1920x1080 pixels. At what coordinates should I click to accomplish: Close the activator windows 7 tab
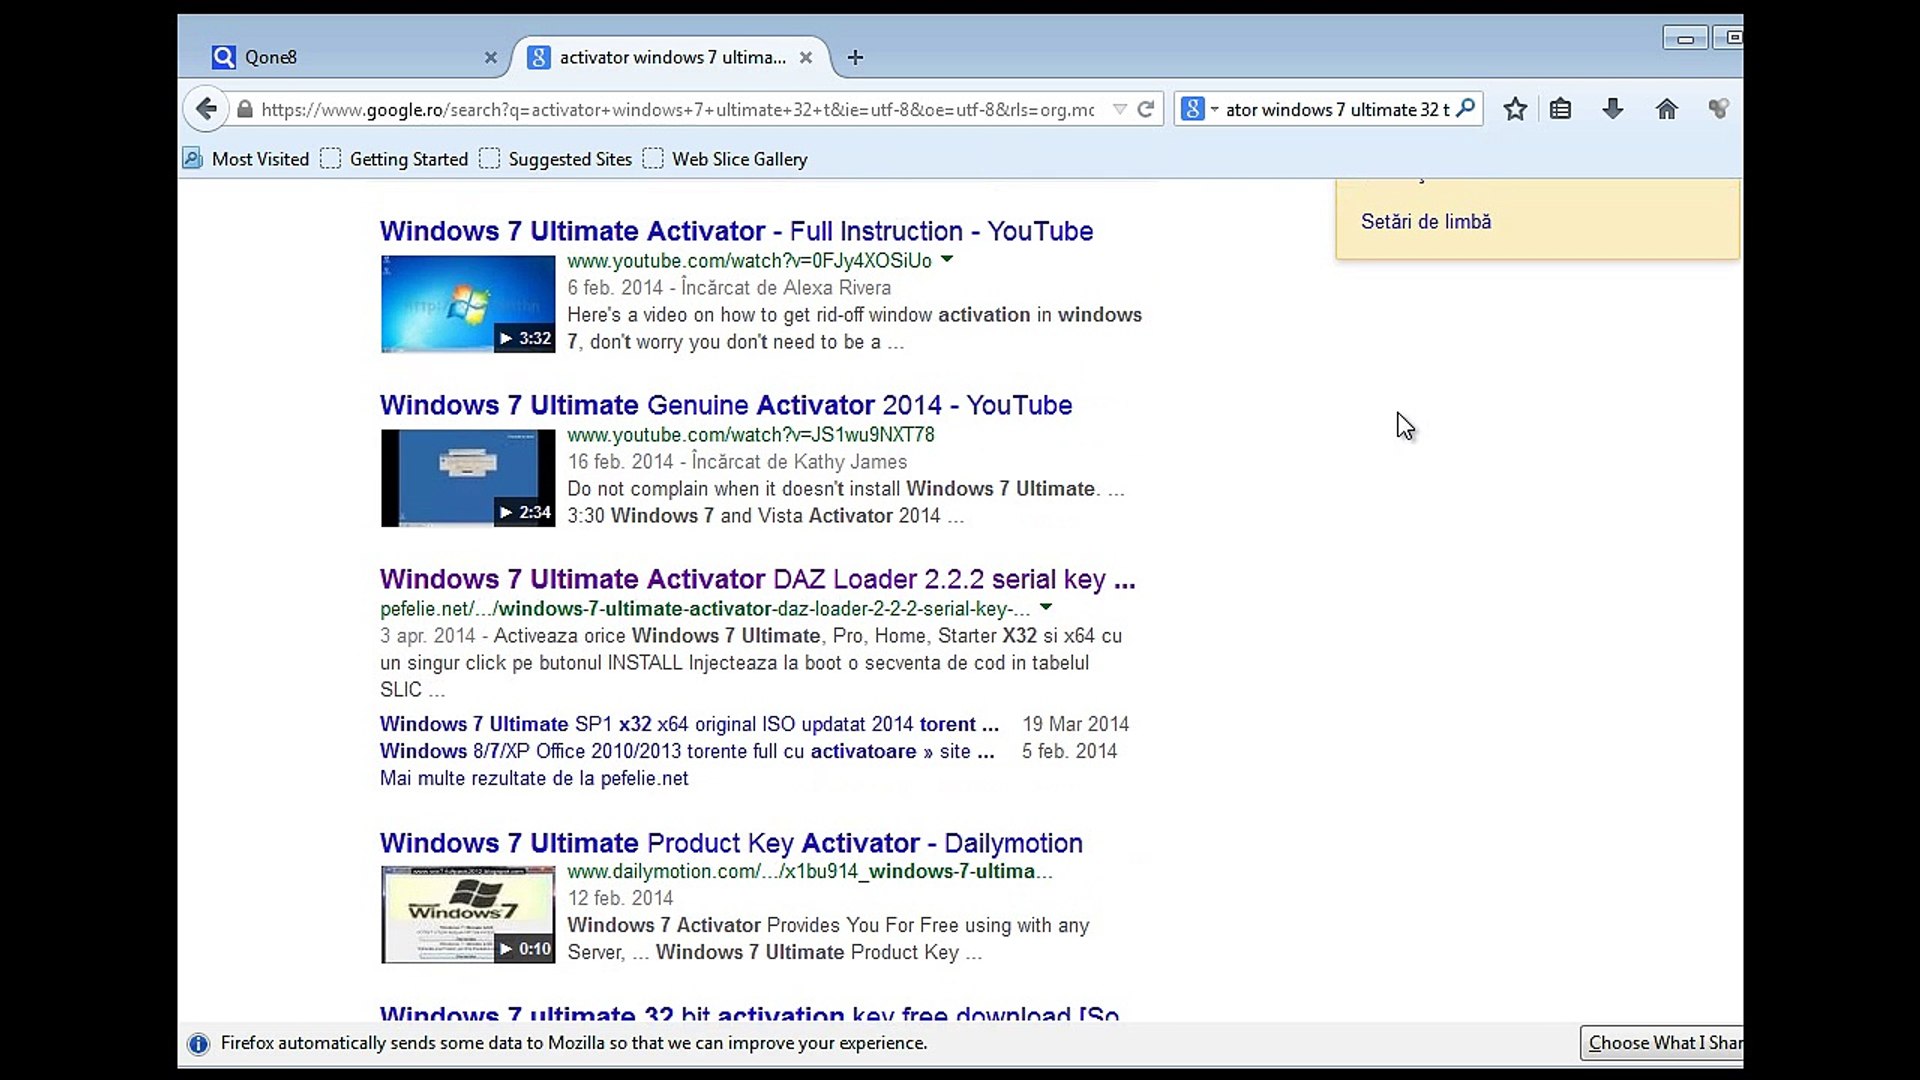806,58
